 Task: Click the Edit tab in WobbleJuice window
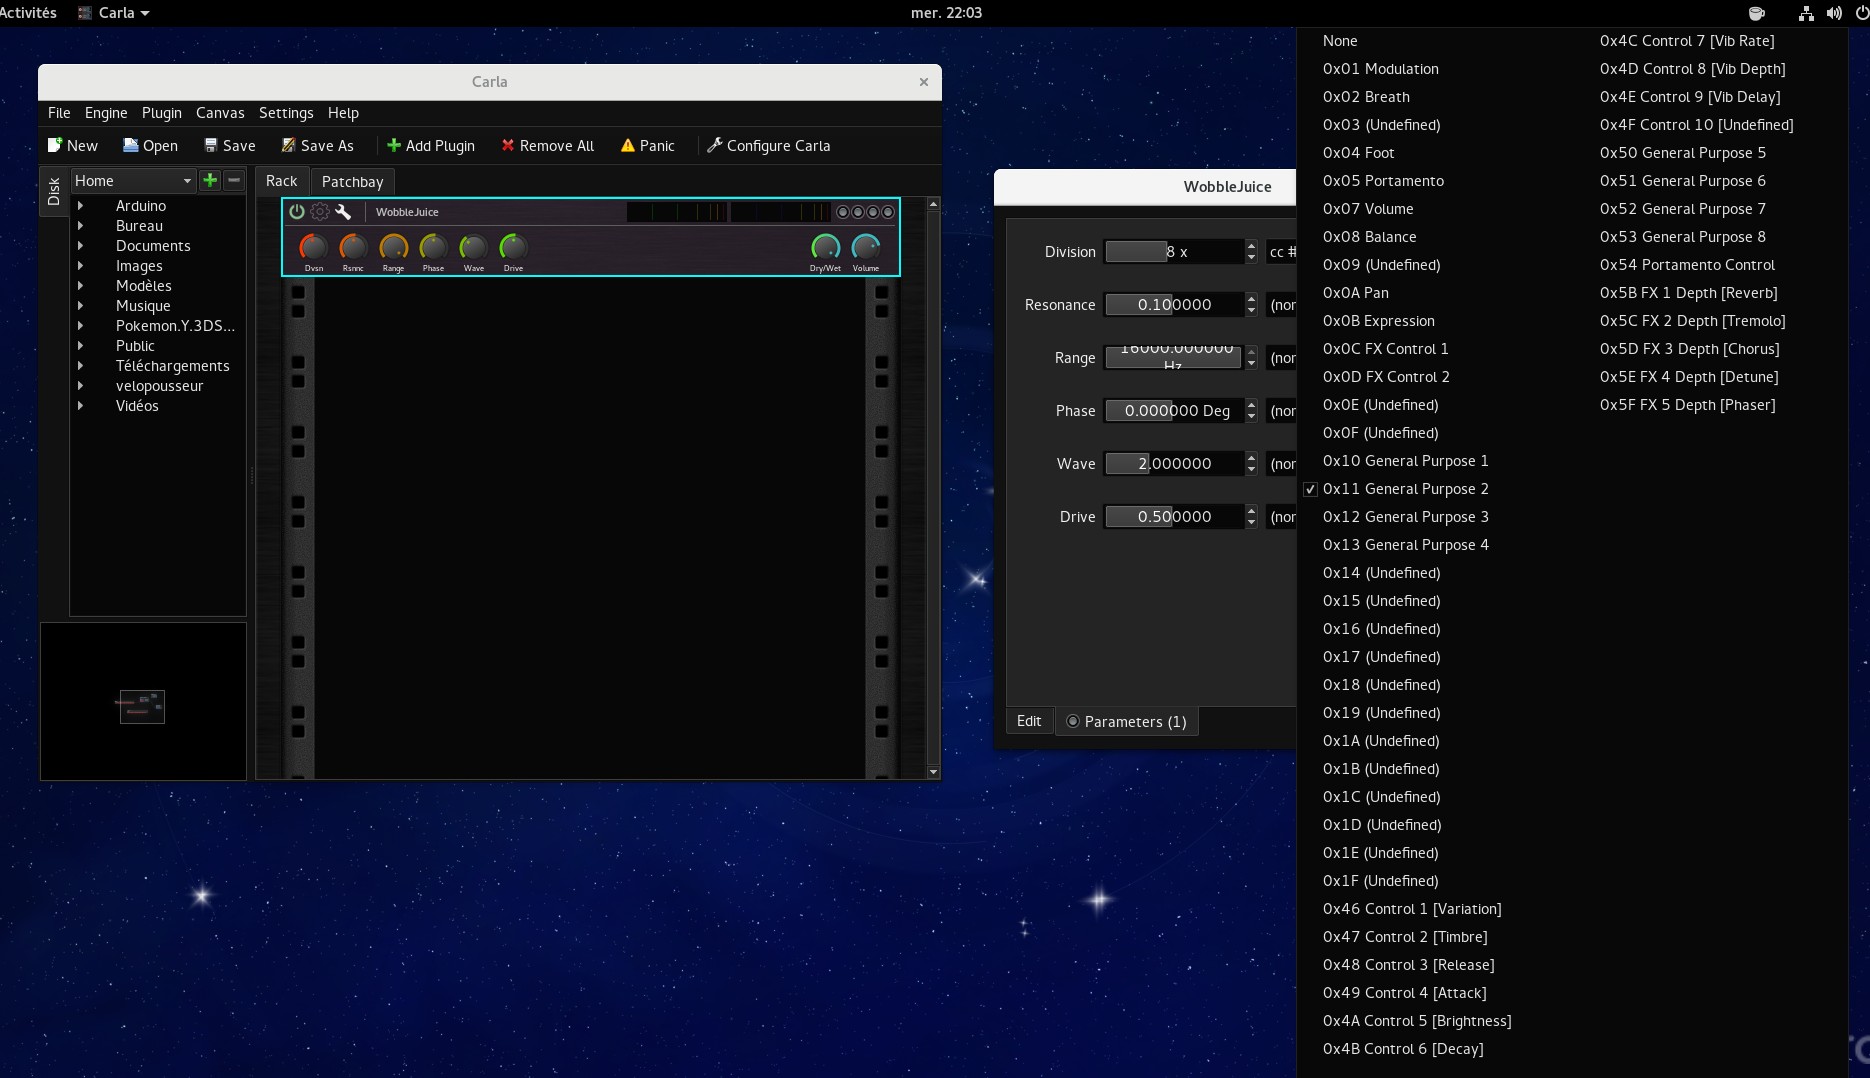click(x=1029, y=721)
